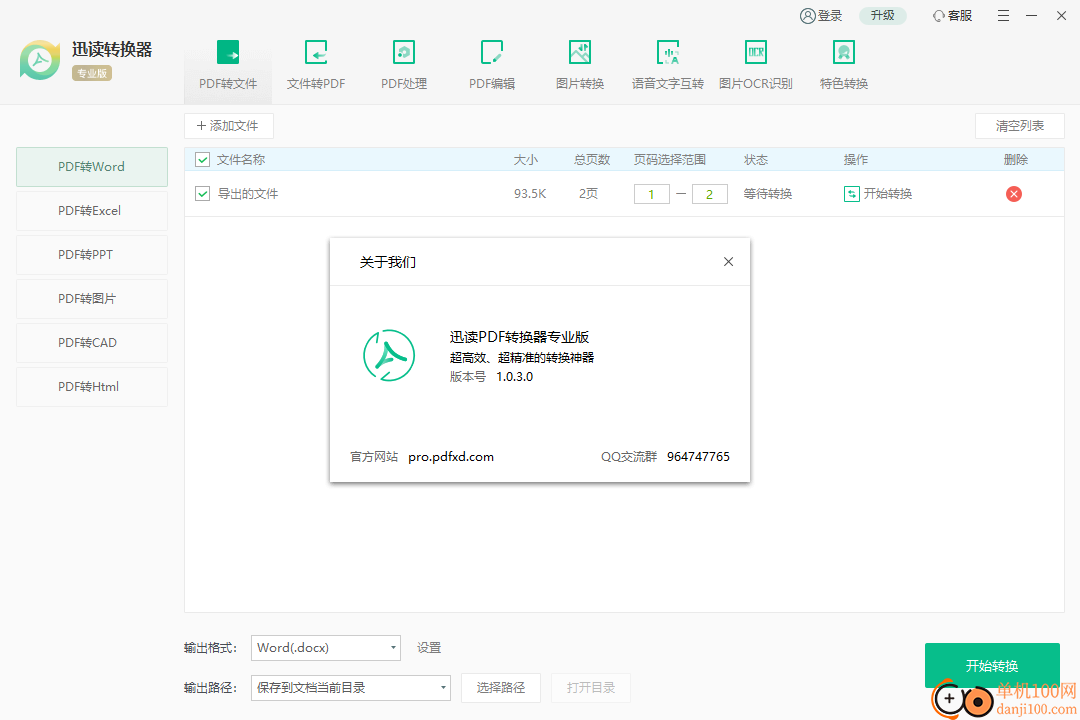Click the 操作 column header
This screenshot has width=1080, height=720.
pyautogui.click(x=855, y=160)
